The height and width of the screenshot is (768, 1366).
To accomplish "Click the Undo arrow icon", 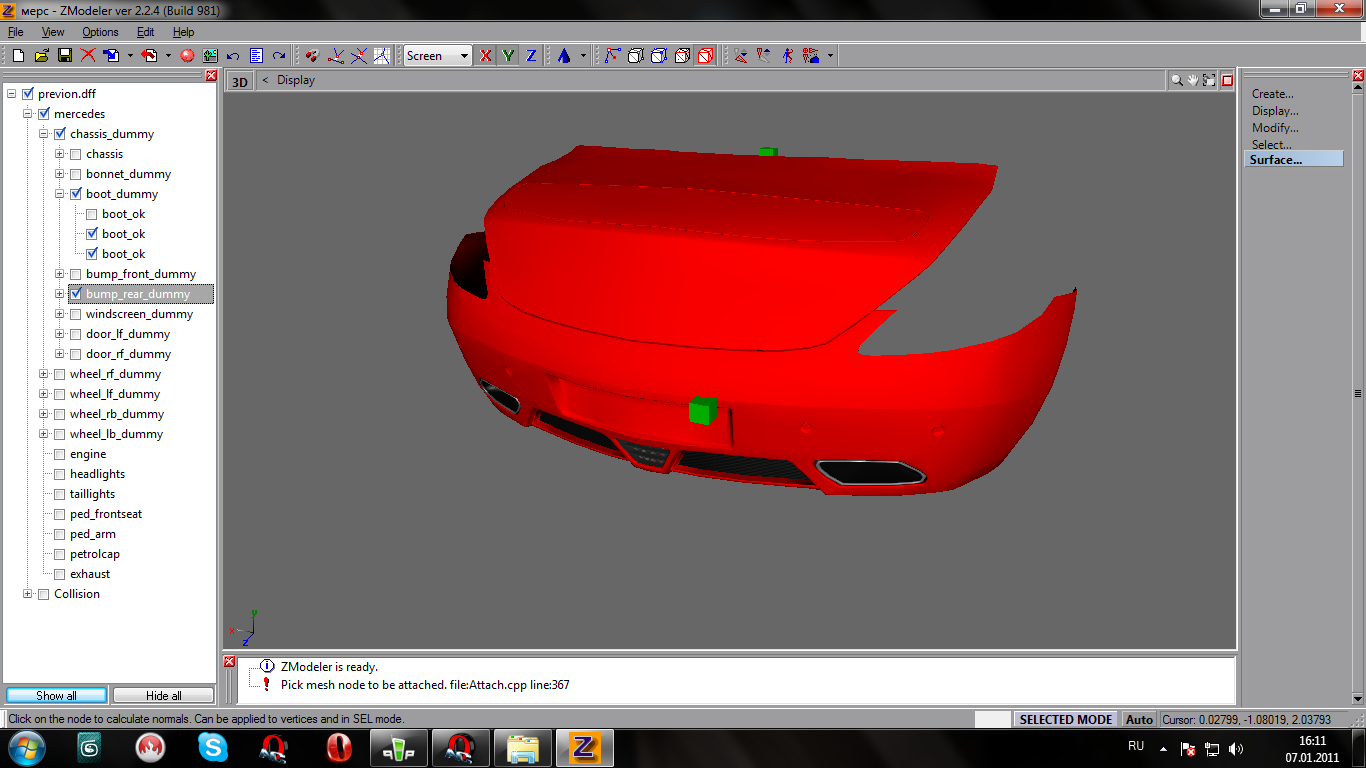I will coord(233,56).
